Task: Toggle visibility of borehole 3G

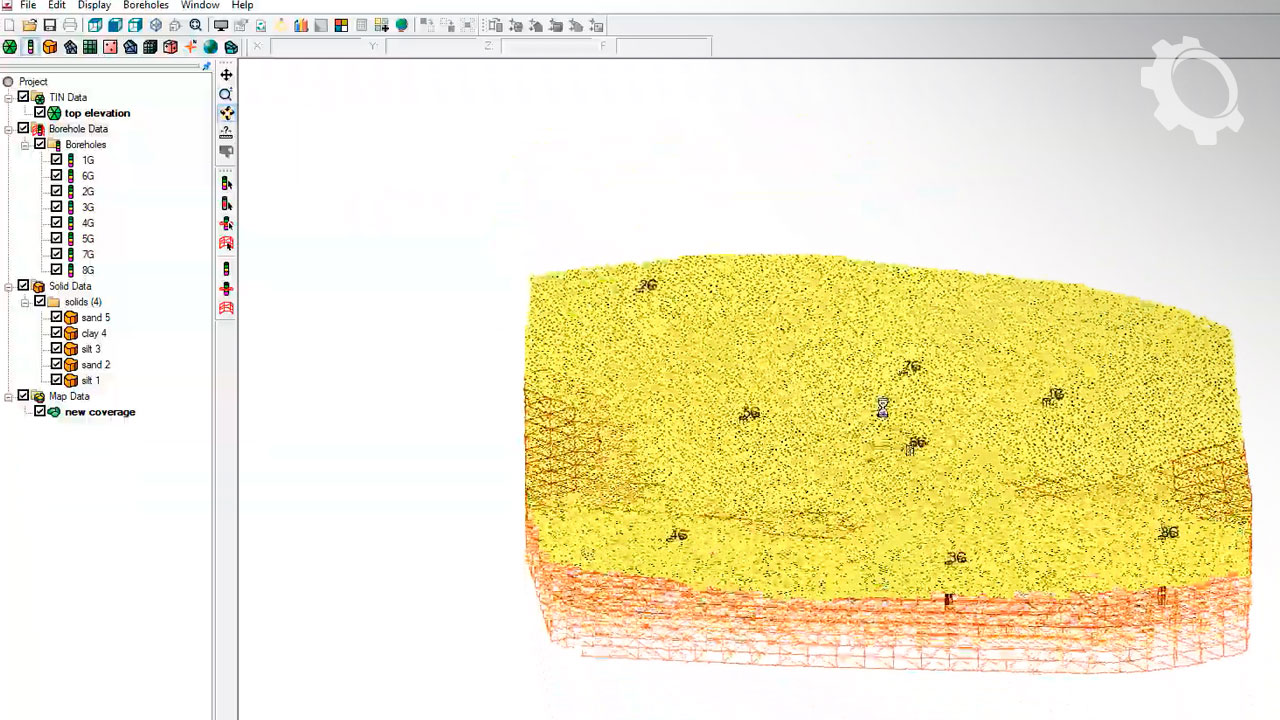Action: [x=57, y=207]
